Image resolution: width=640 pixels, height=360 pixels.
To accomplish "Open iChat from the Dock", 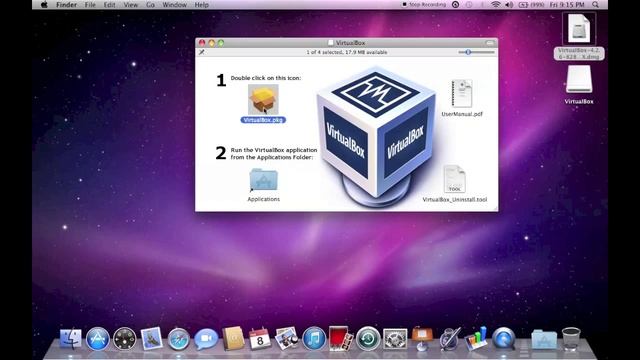I will coord(206,339).
